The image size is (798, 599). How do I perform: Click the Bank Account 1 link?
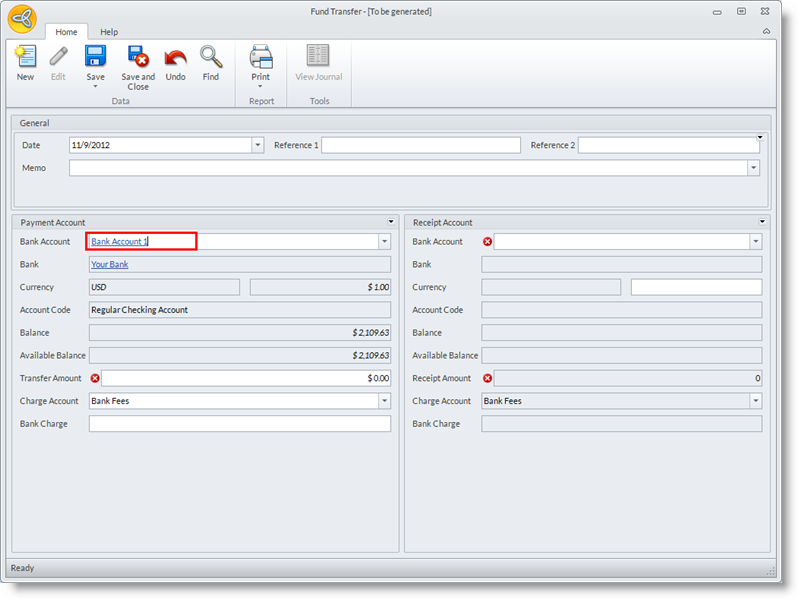pos(119,241)
